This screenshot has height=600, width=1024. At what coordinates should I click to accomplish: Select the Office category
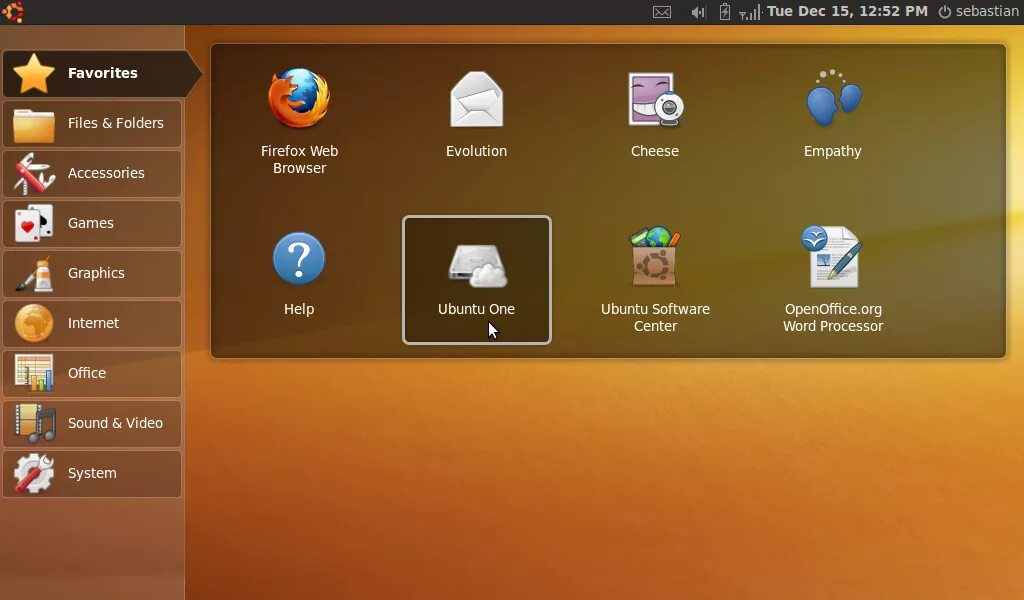point(92,373)
